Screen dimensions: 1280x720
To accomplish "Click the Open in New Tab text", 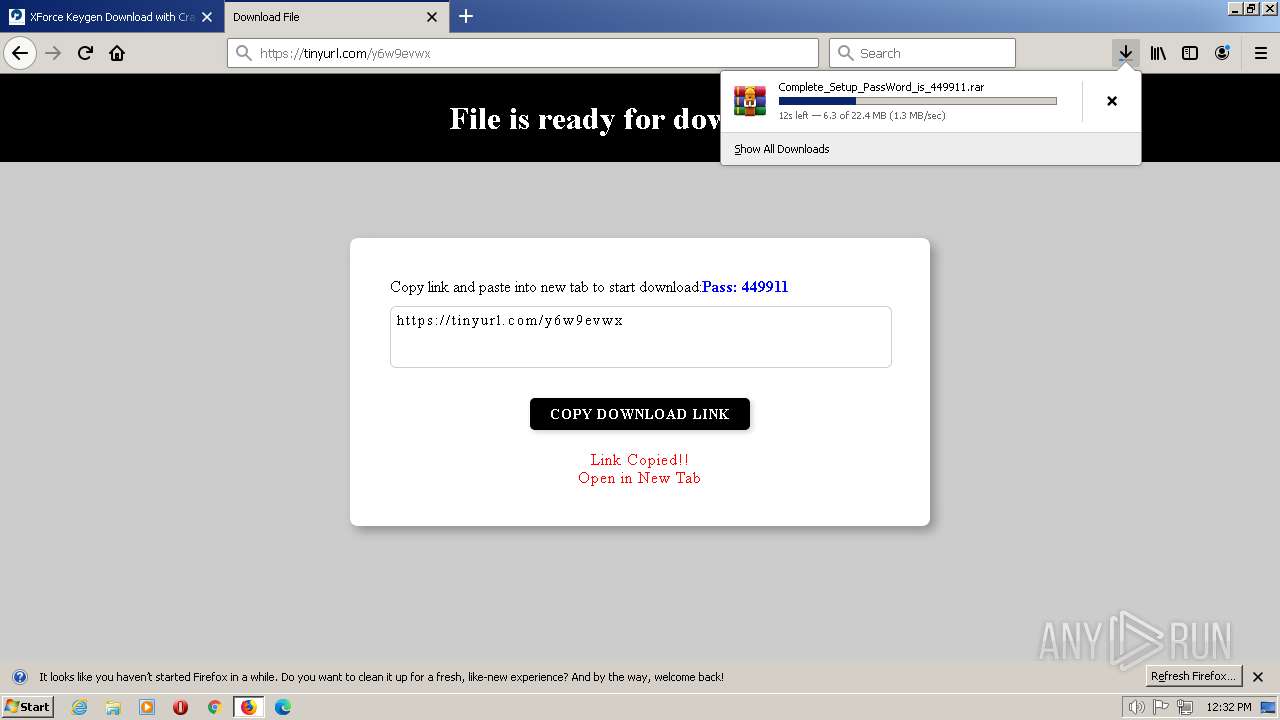I will tap(640, 478).
